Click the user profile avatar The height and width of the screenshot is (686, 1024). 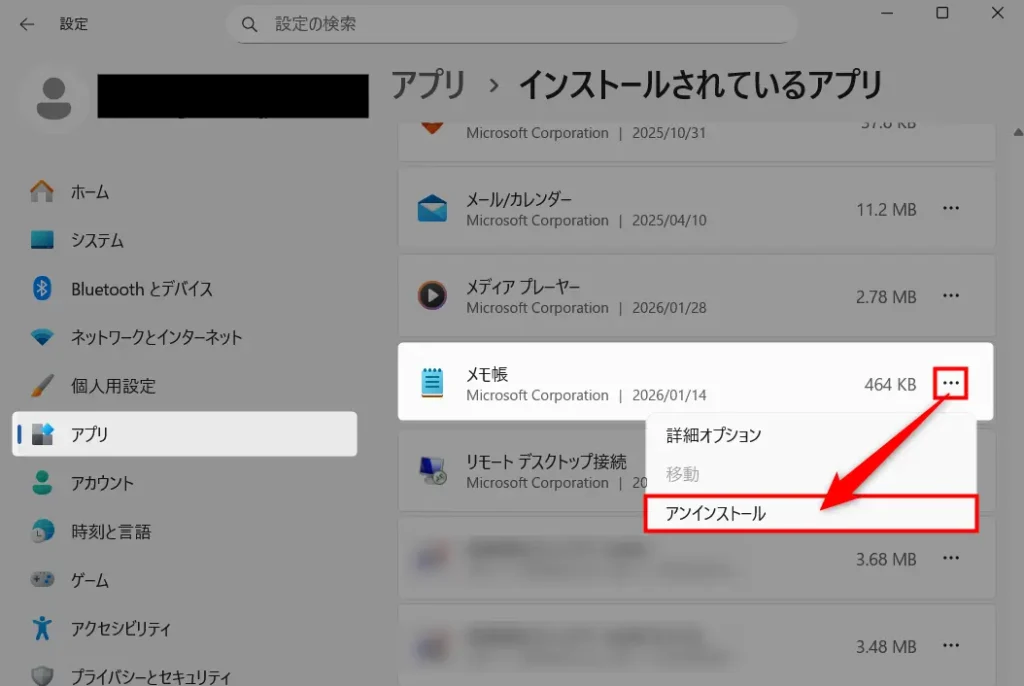pos(56,97)
